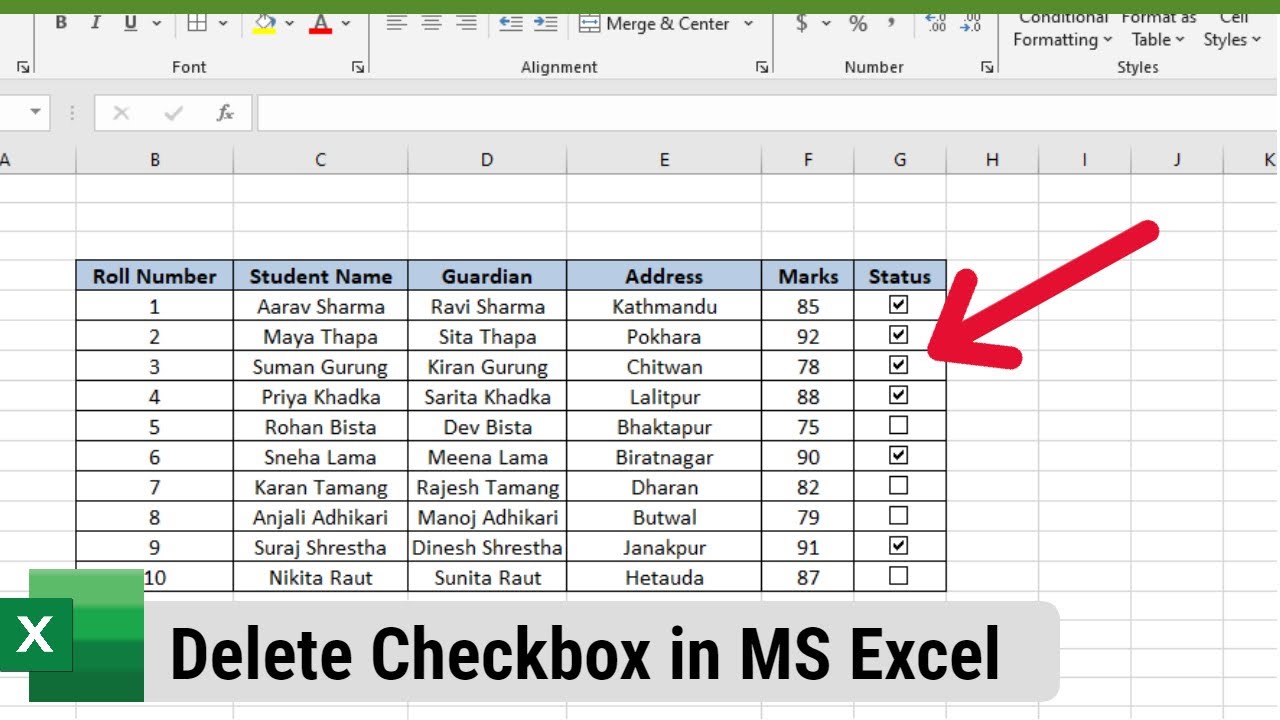Open Conditional Formatting menu
The image size is (1280, 720).
[1062, 30]
